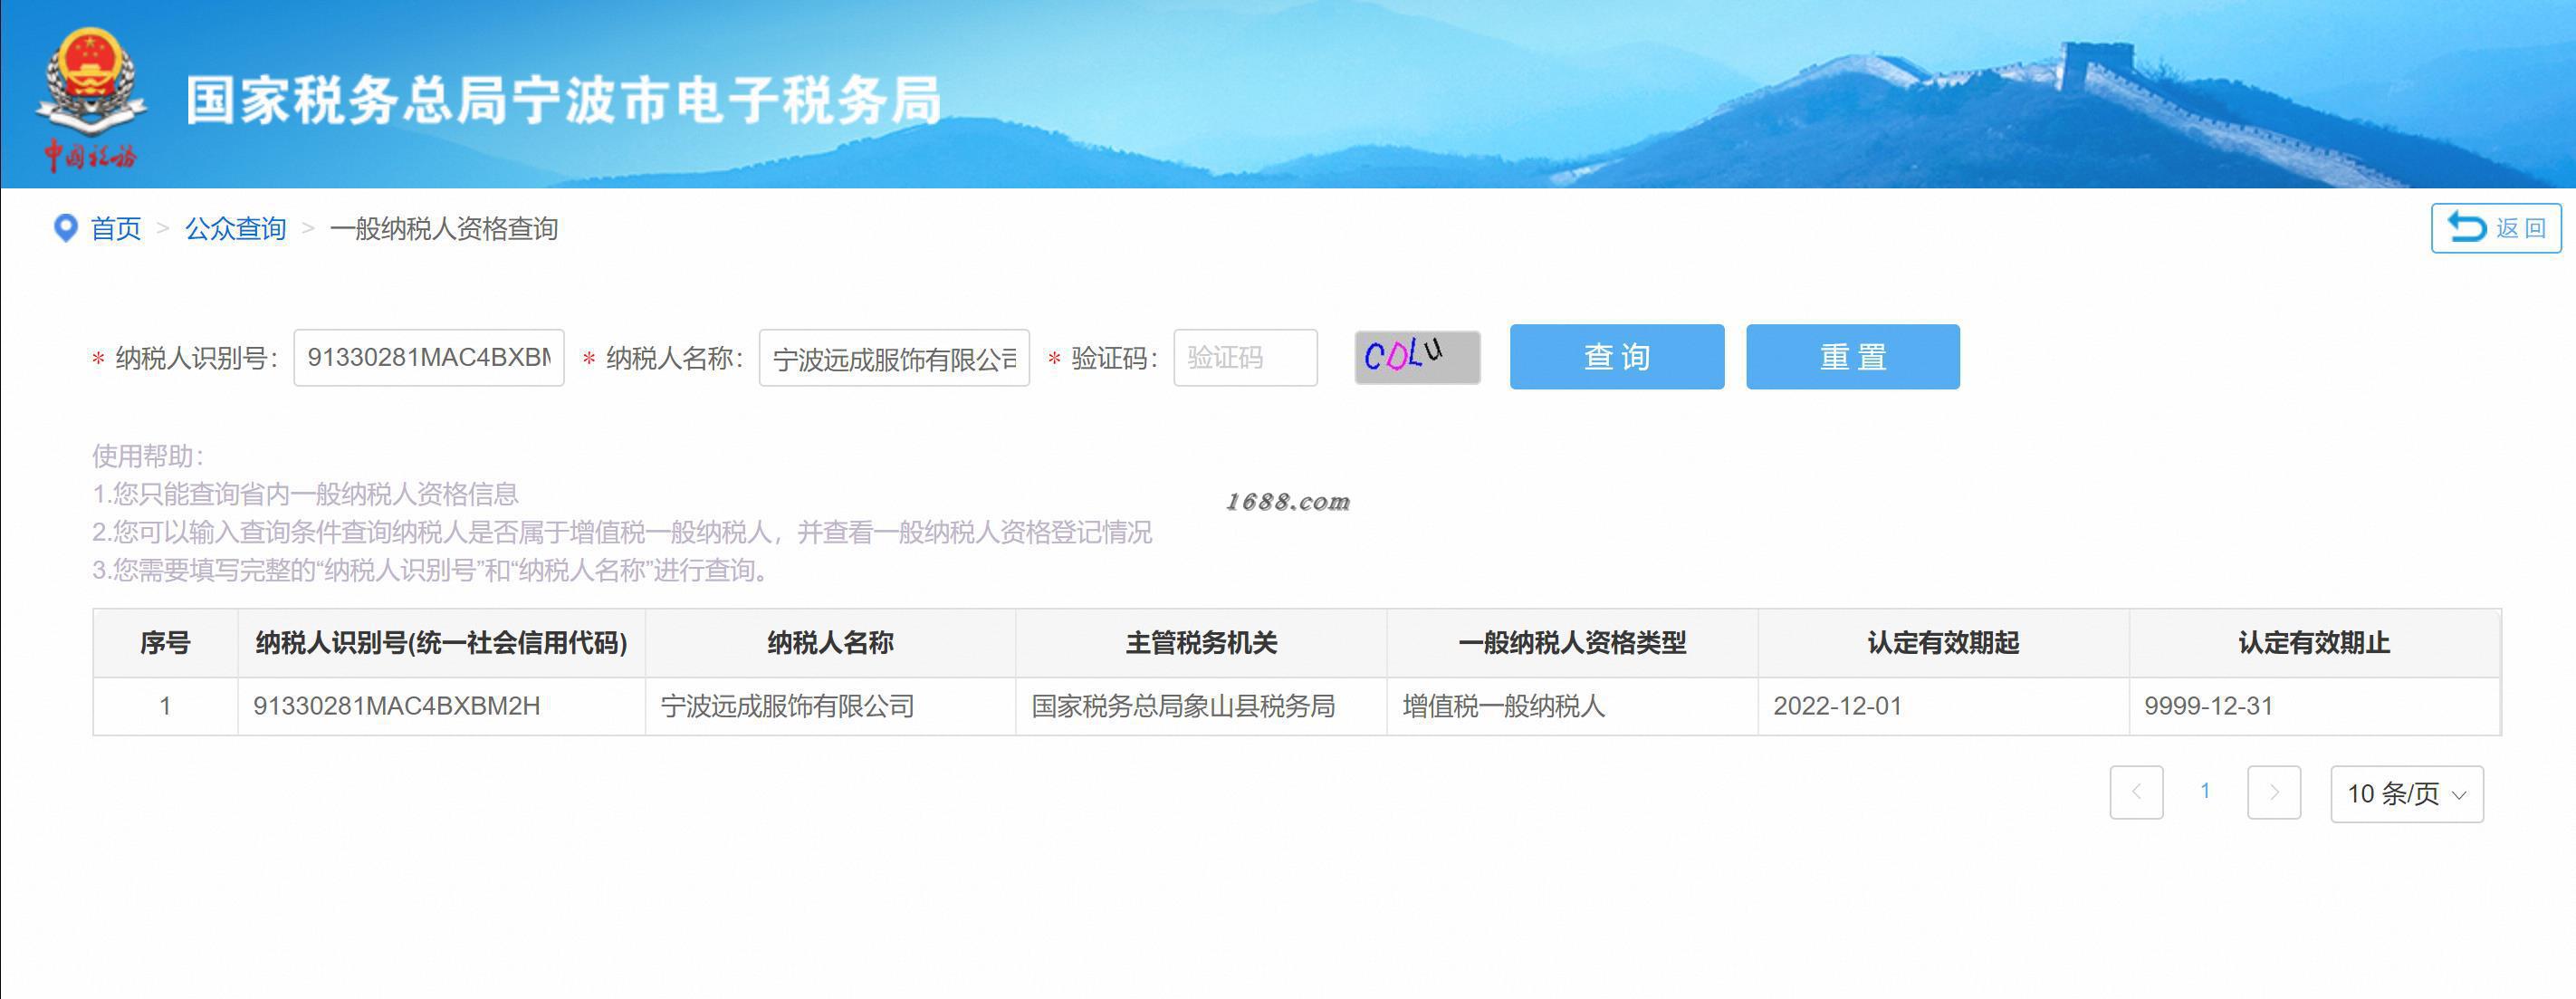Click taxpayer ID cell 91330281MAC4BXBM2H

pos(396,706)
